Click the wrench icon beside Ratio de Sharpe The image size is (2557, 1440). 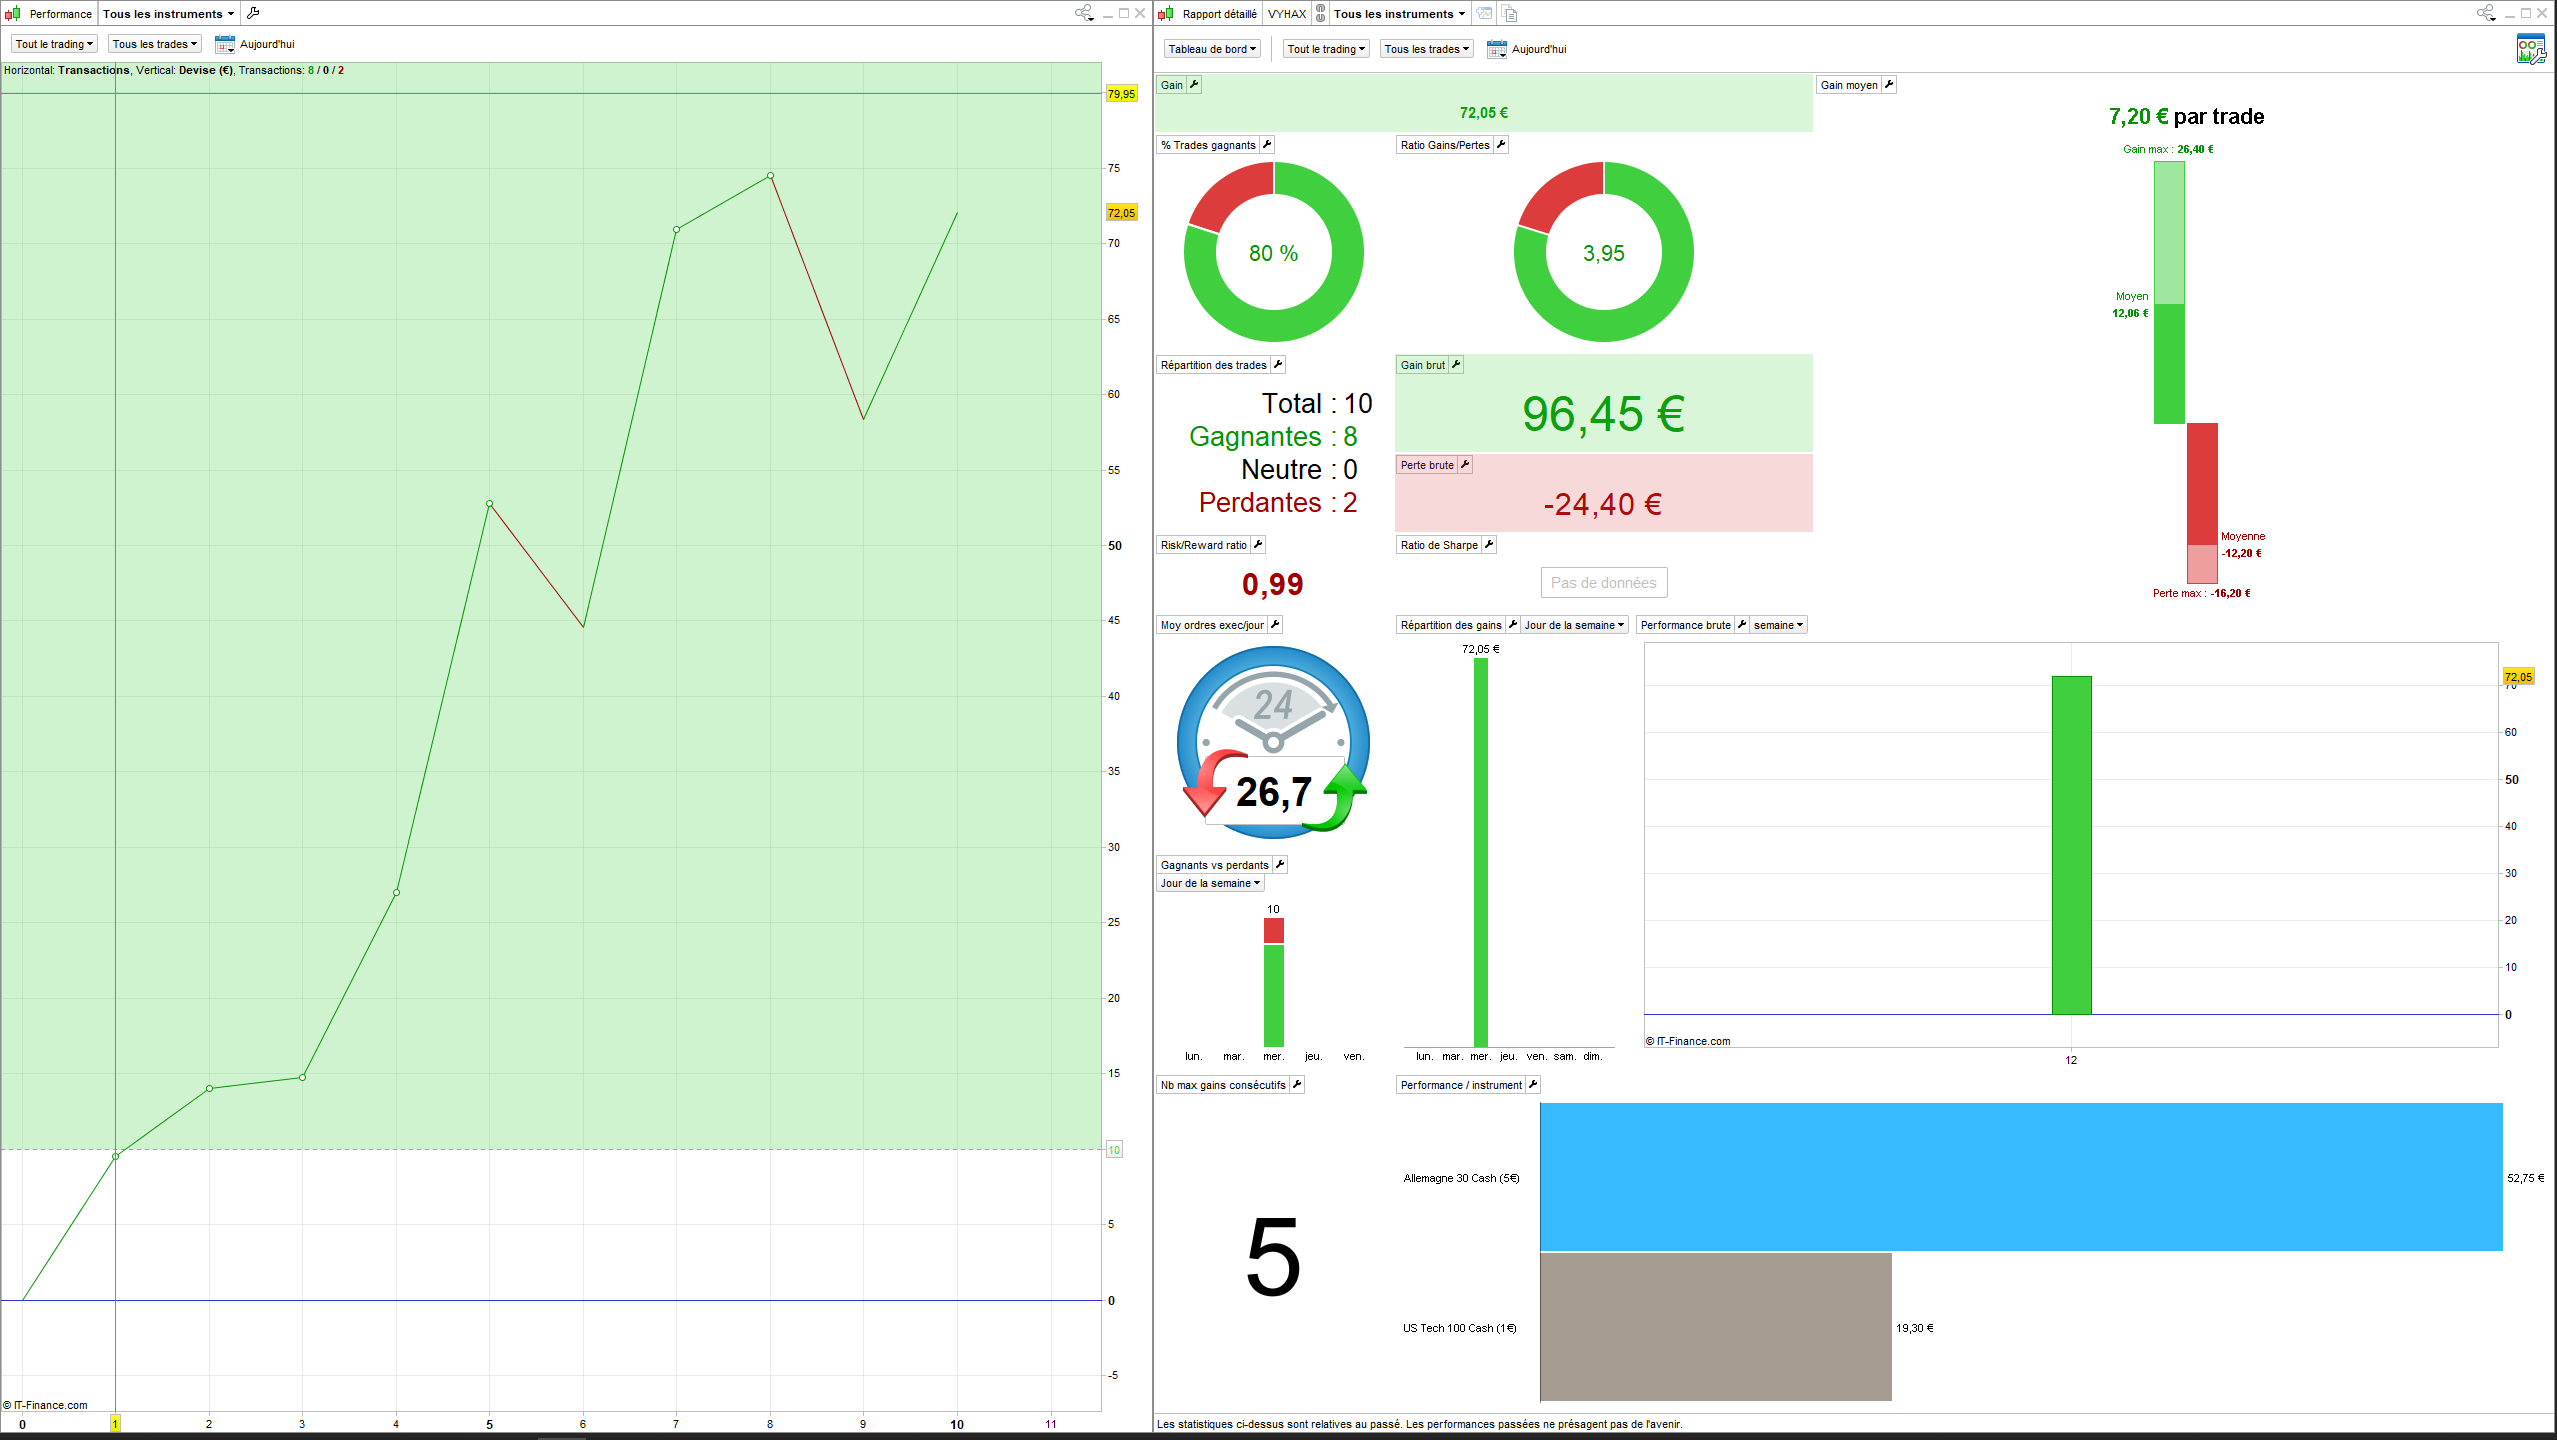pos(1489,545)
